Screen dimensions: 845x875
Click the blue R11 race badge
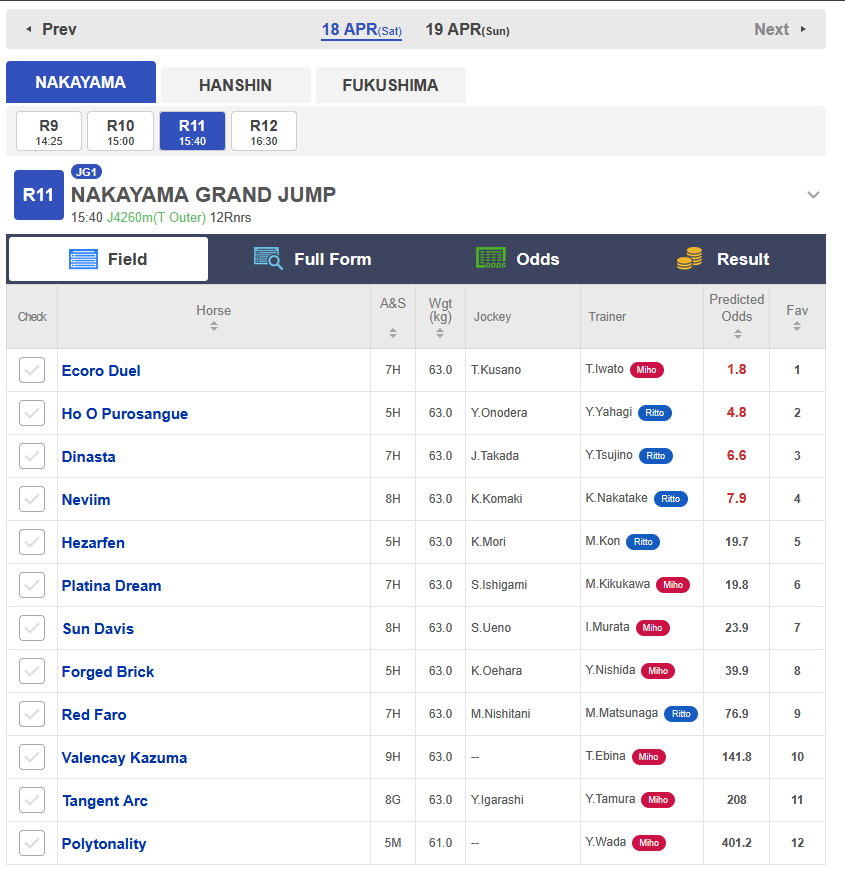point(39,195)
